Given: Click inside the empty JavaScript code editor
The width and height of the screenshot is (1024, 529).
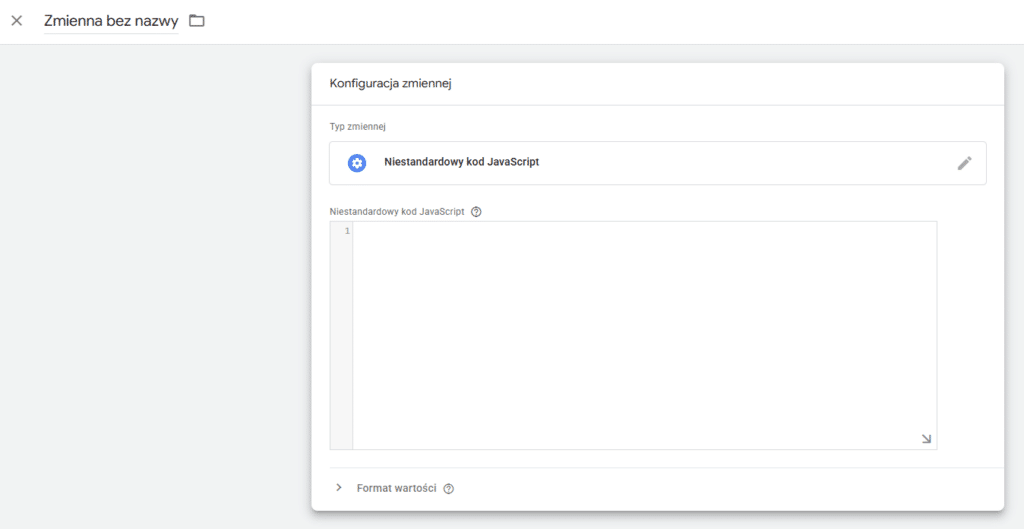Looking at the screenshot, I should (x=645, y=335).
